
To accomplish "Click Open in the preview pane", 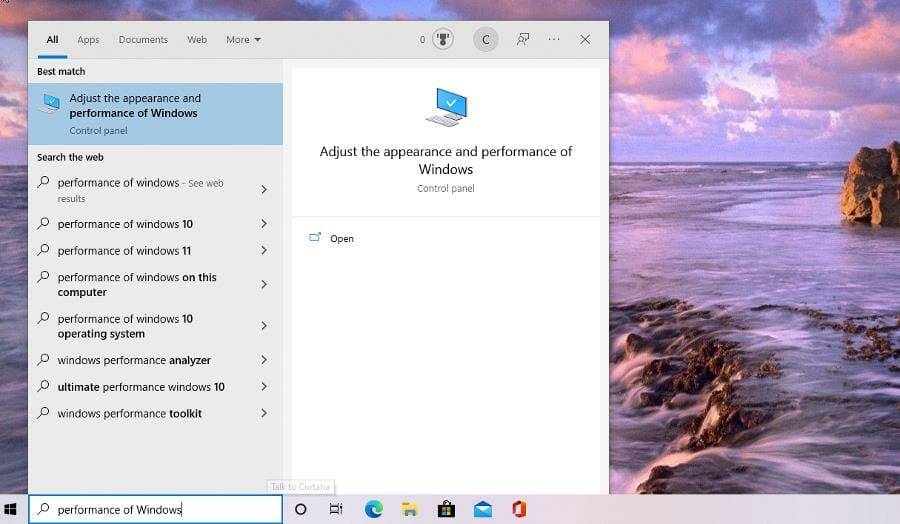I will (341, 239).
